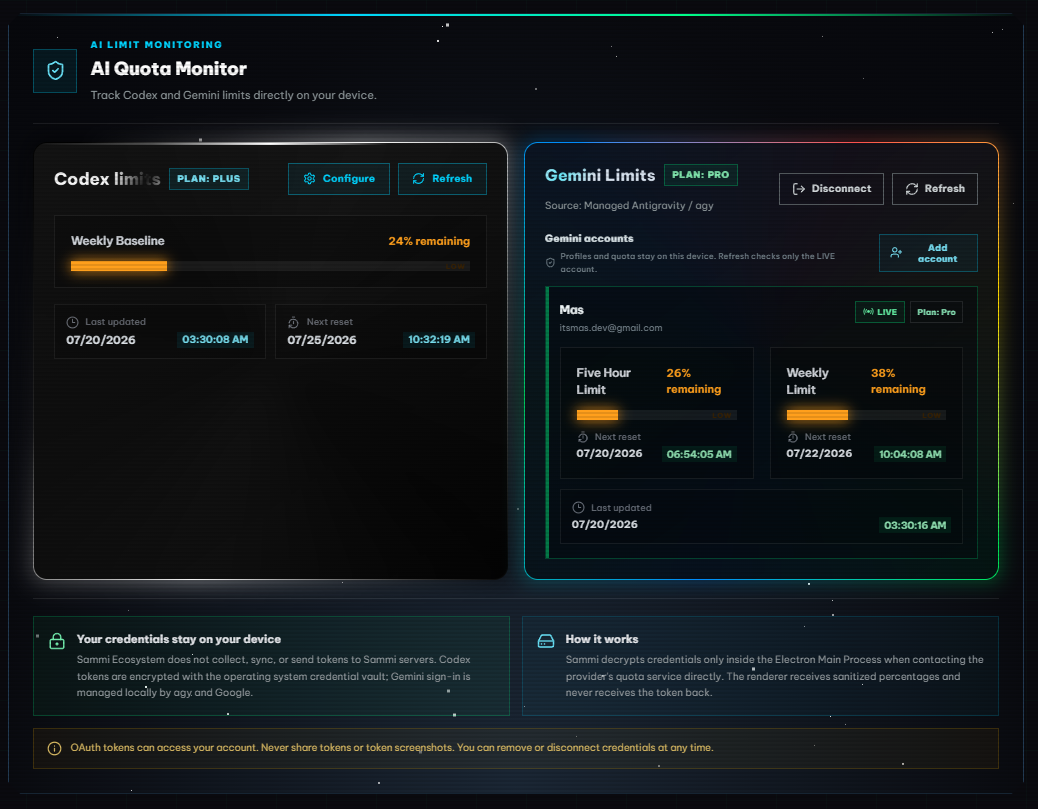Image resolution: width=1038 pixels, height=809 pixels.
Task: Click the Five Hour Limit title
Action: [603, 381]
